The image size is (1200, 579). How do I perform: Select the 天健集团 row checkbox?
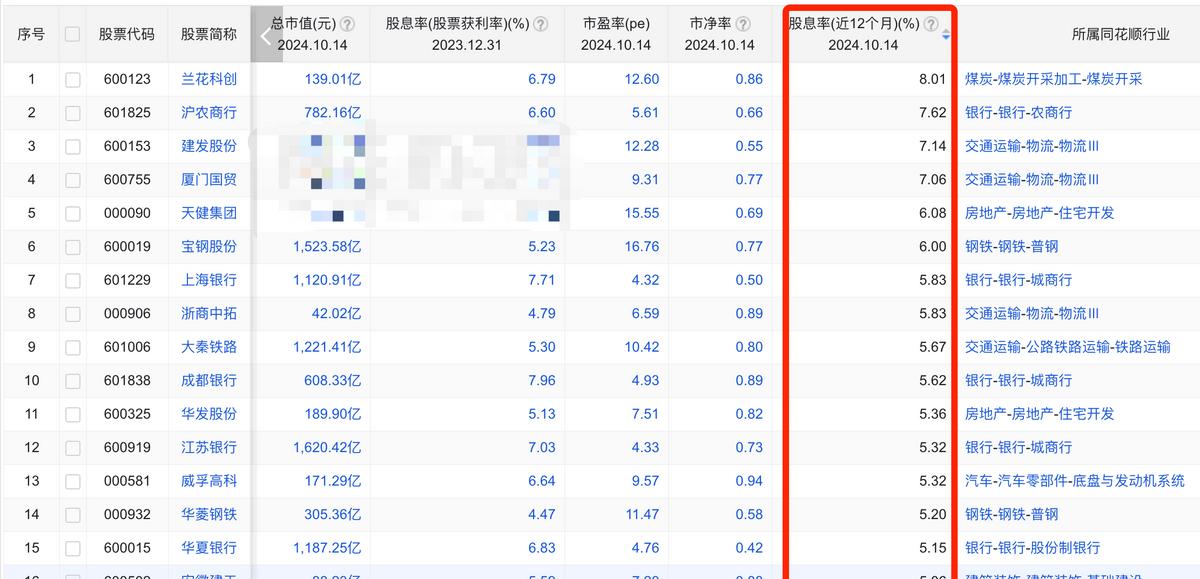coord(72,213)
